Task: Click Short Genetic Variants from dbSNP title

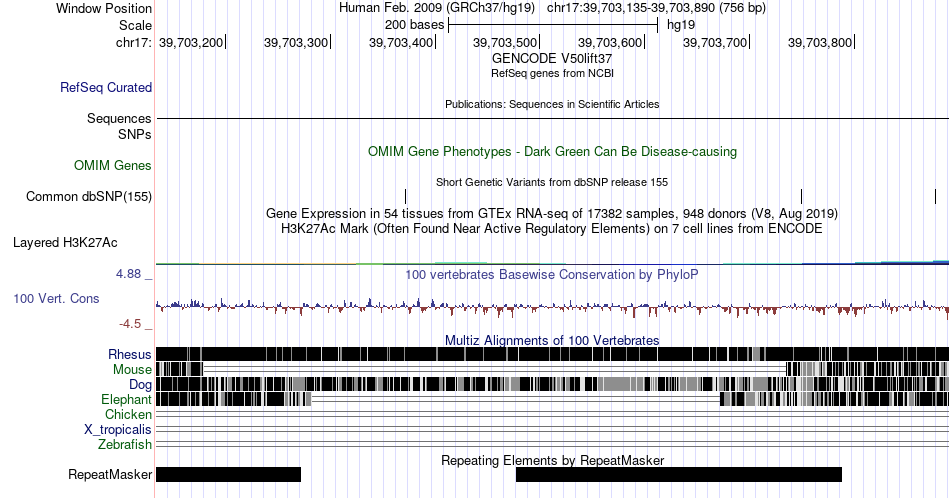Action: 552,182
